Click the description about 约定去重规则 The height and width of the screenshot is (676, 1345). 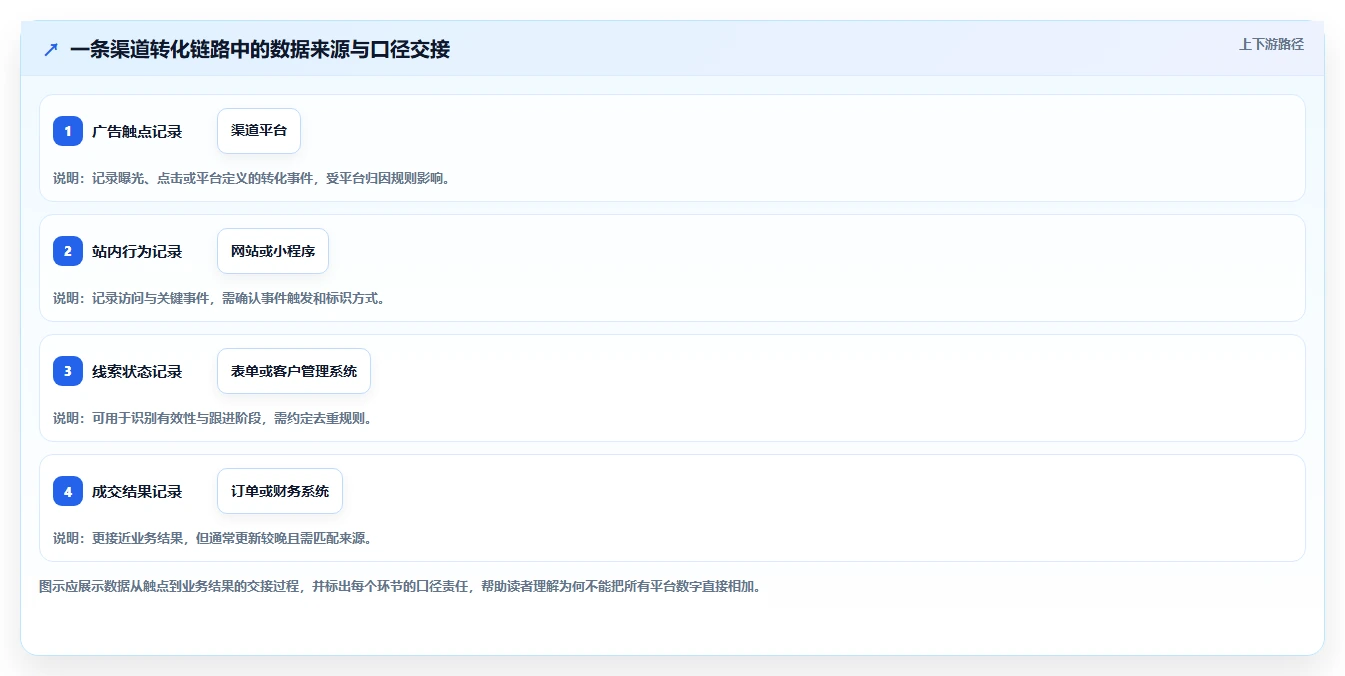pyautogui.click(x=213, y=418)
